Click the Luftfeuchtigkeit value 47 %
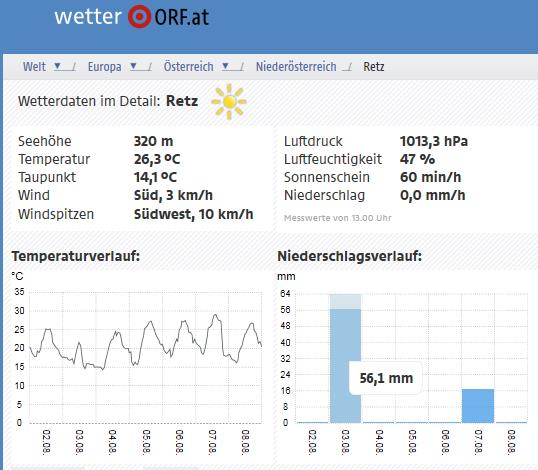The image size is (538, 470). pyautogui.click(x=417, y=159)
